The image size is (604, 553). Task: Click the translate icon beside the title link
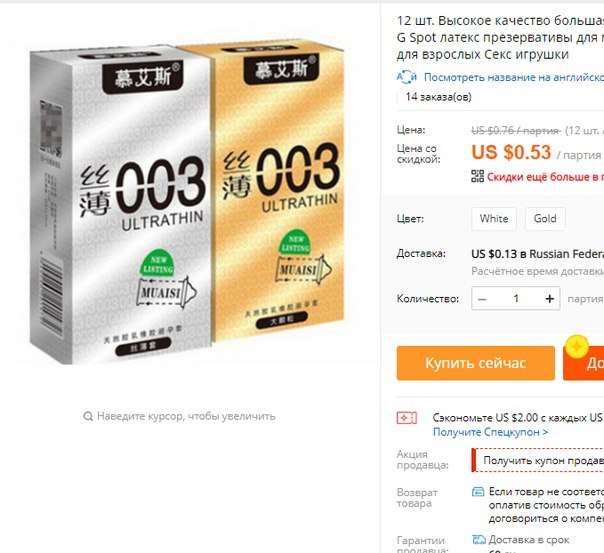pyautogui.click(x=407, y=77)
